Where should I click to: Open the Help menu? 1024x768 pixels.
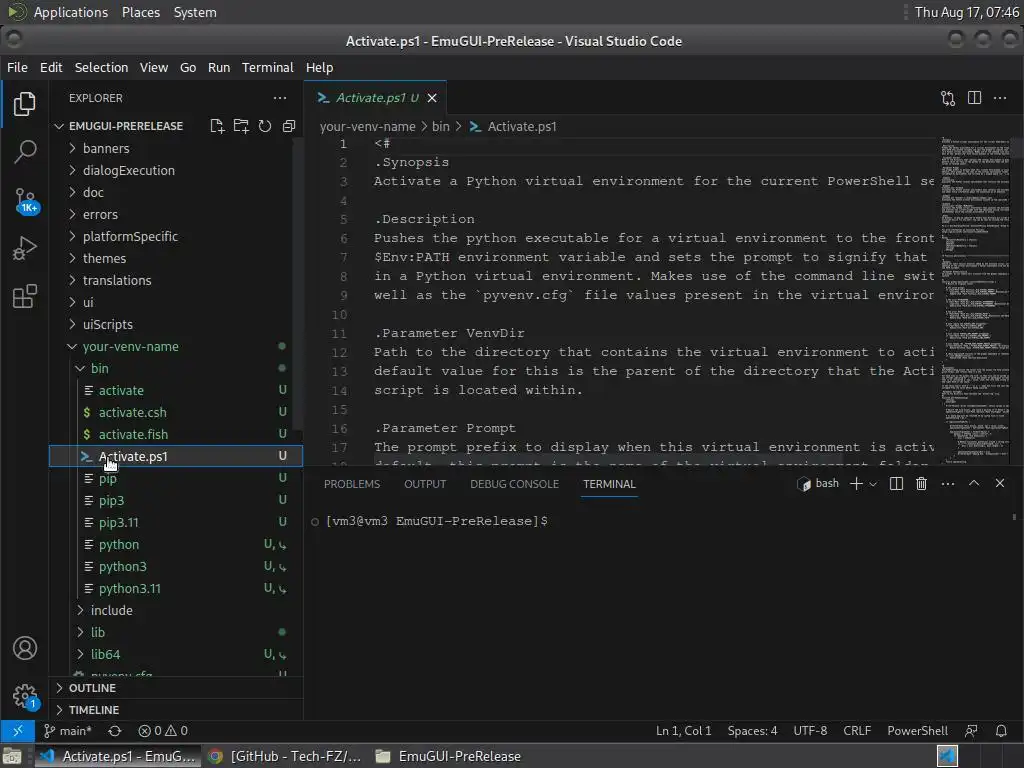point(319,67)
